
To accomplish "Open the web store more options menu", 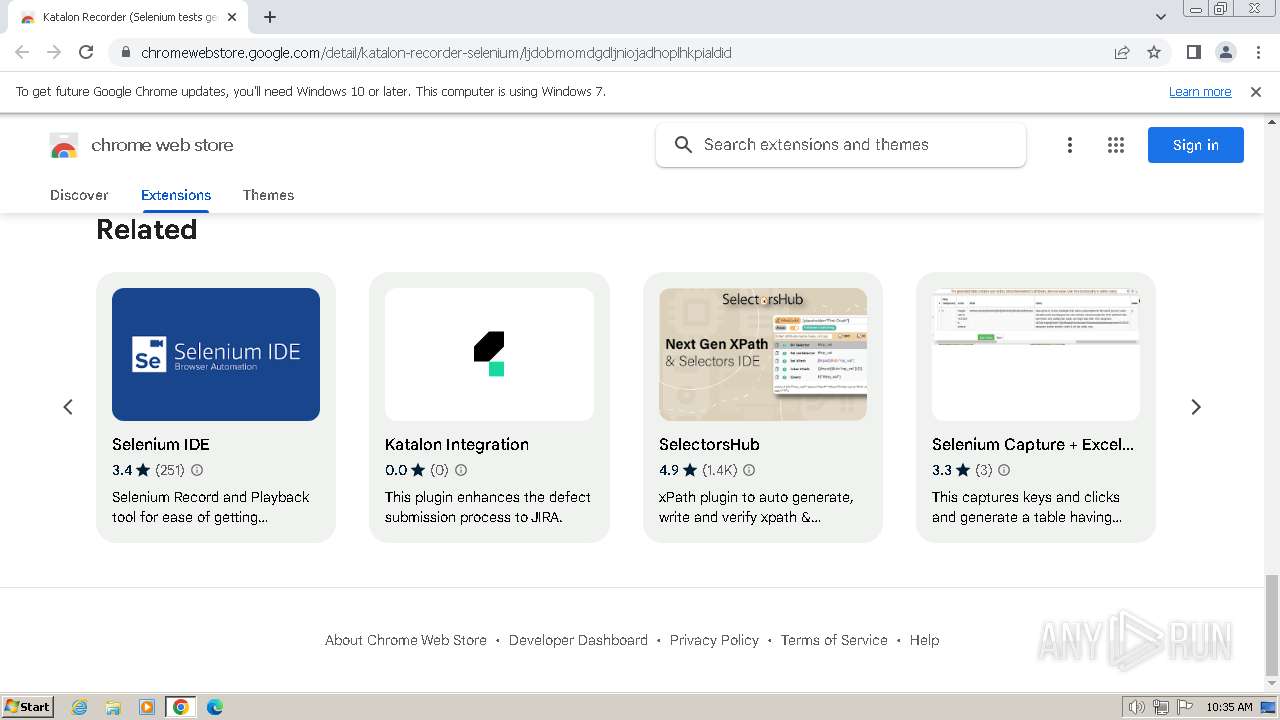I will pos(1069,145).
